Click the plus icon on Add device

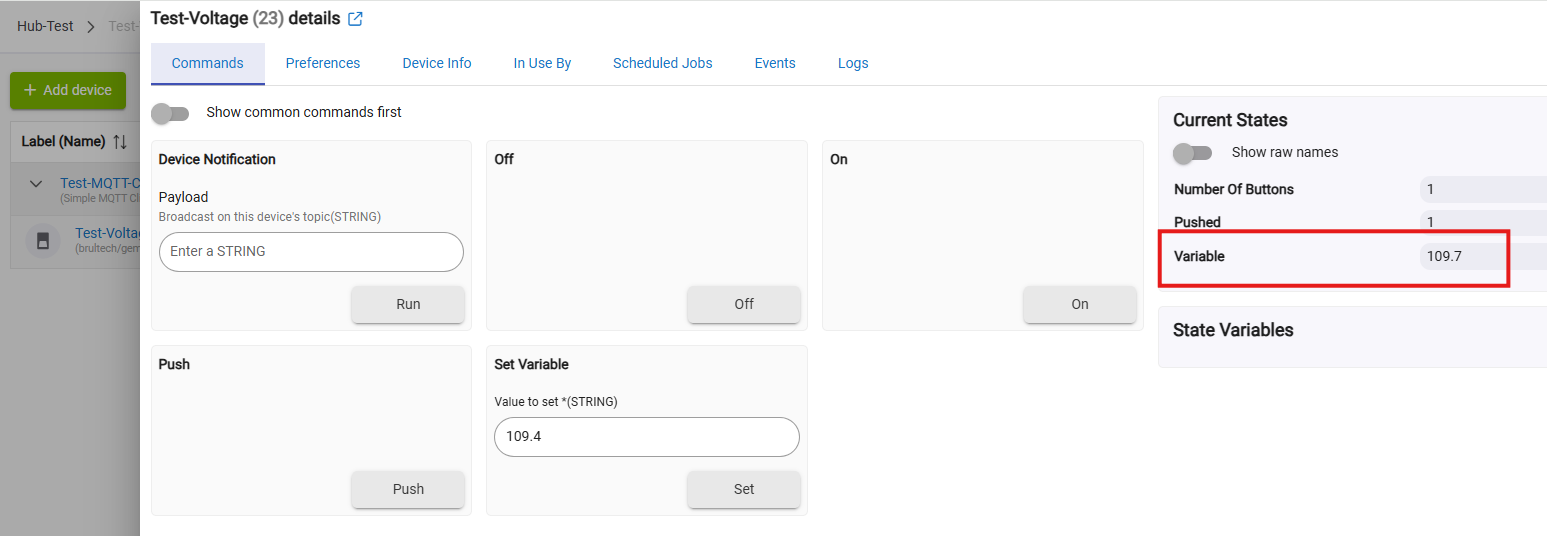(x=30, y=90)
